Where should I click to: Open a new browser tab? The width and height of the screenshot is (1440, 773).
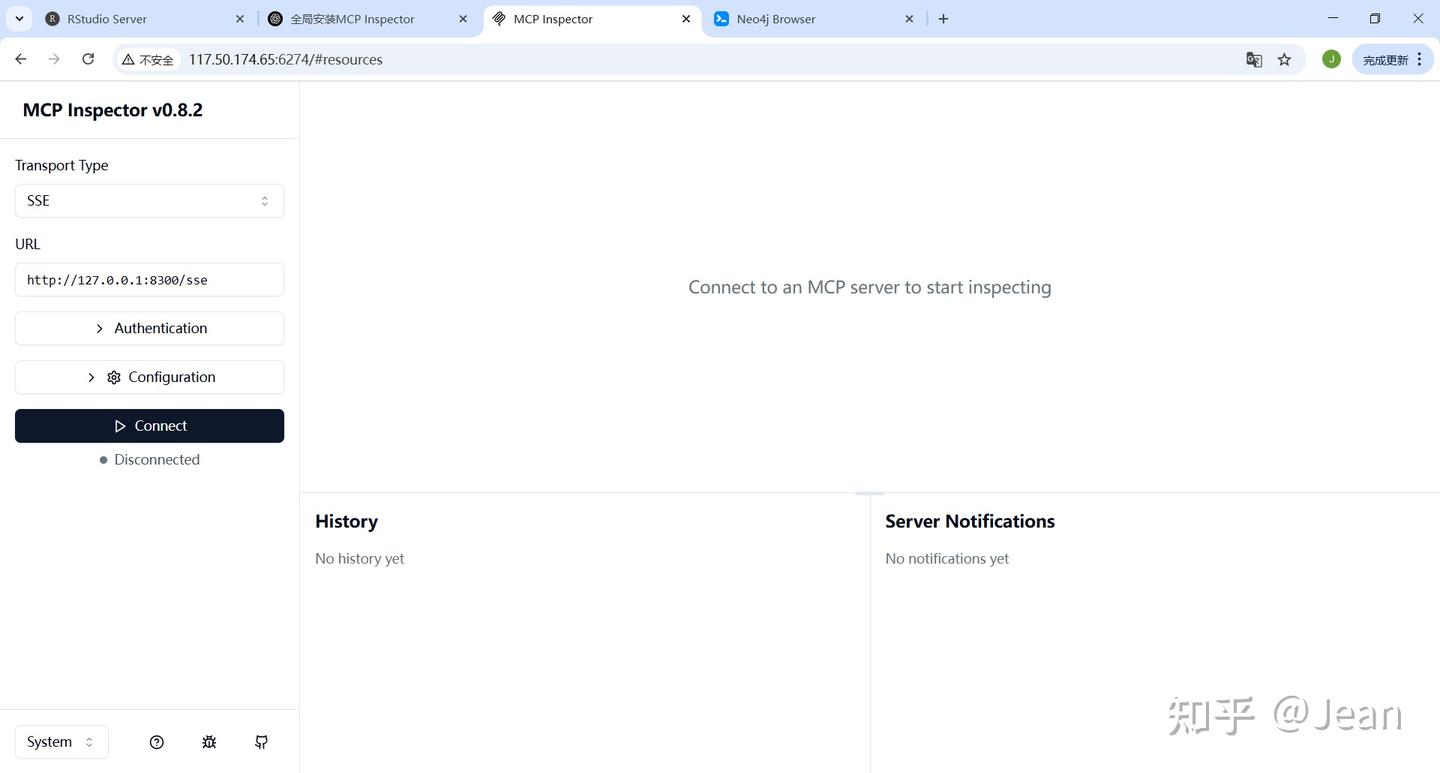(x=942, y=18)
